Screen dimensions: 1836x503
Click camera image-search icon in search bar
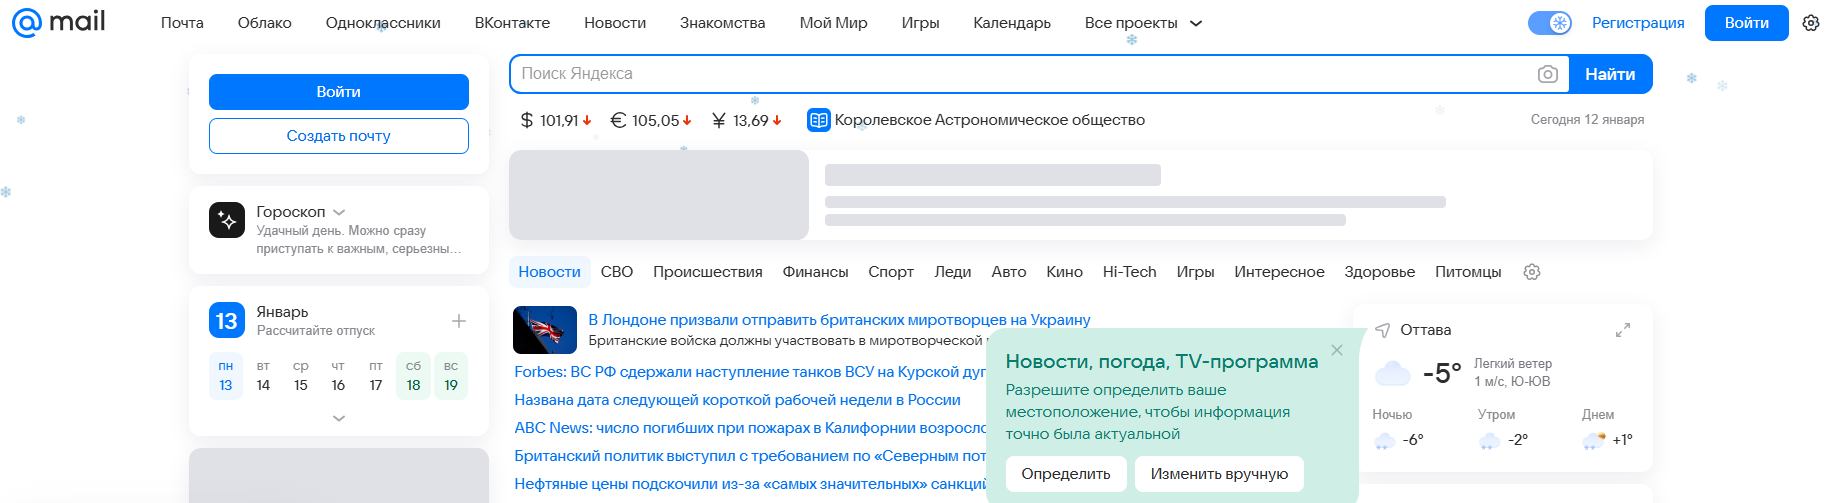[1547, 74]
